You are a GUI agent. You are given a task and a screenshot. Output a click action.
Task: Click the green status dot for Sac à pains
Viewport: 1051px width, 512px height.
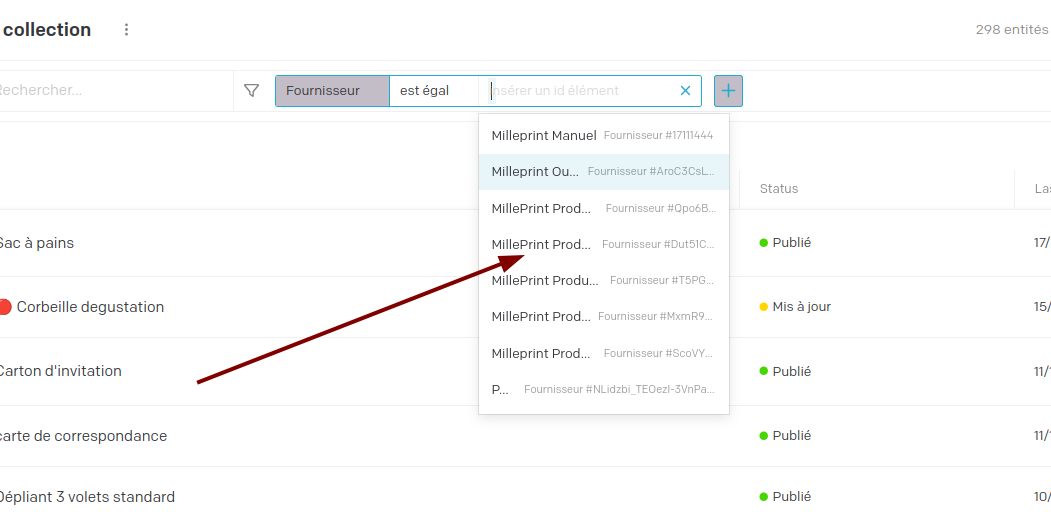pos(764,243)
